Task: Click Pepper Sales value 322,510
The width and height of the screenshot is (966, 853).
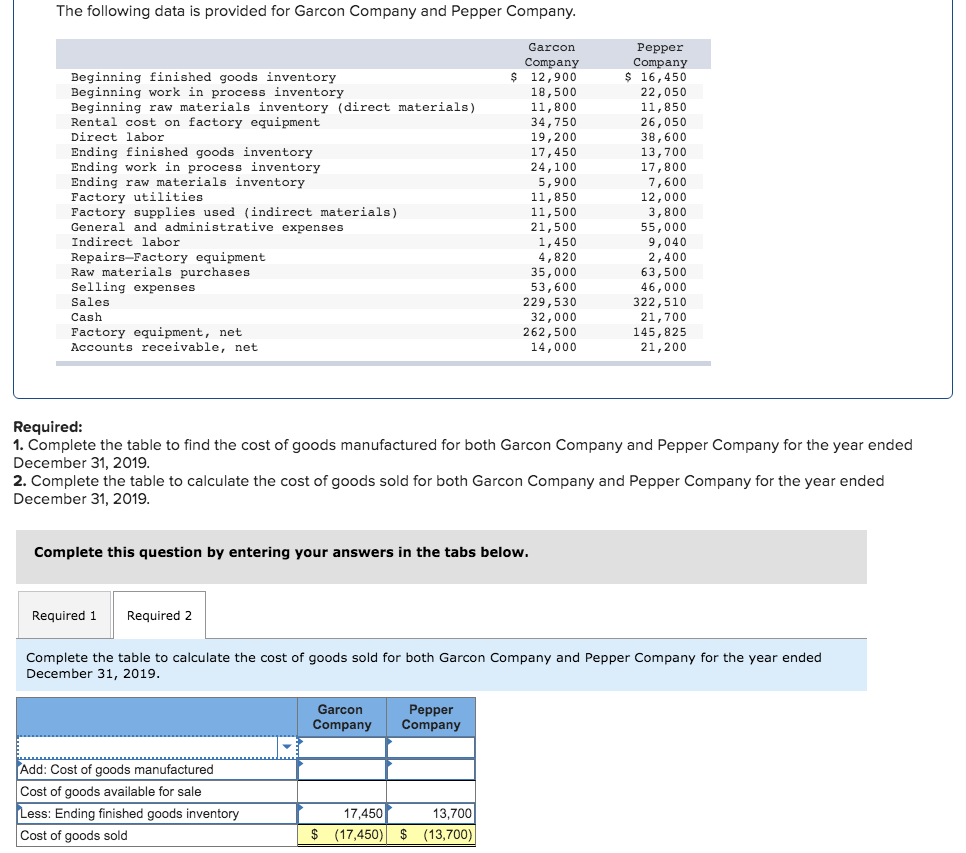Action: (660, 302)
